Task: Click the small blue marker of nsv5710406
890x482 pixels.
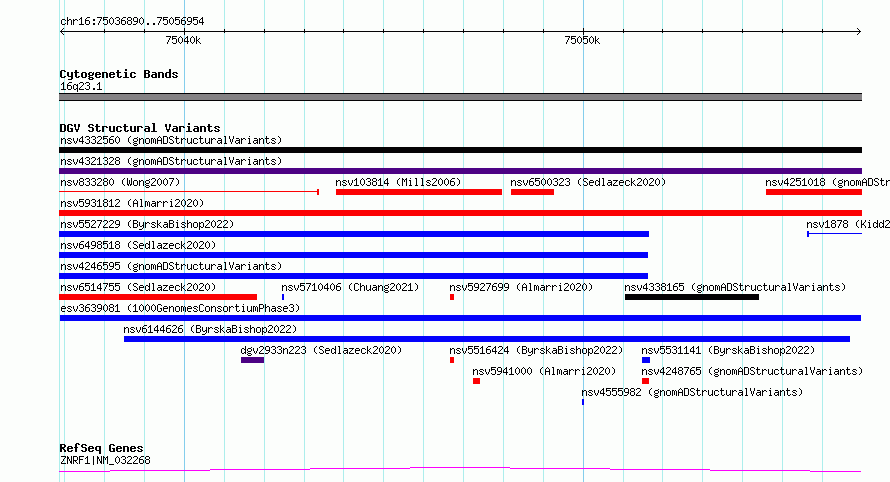Action: coord(283,297)
